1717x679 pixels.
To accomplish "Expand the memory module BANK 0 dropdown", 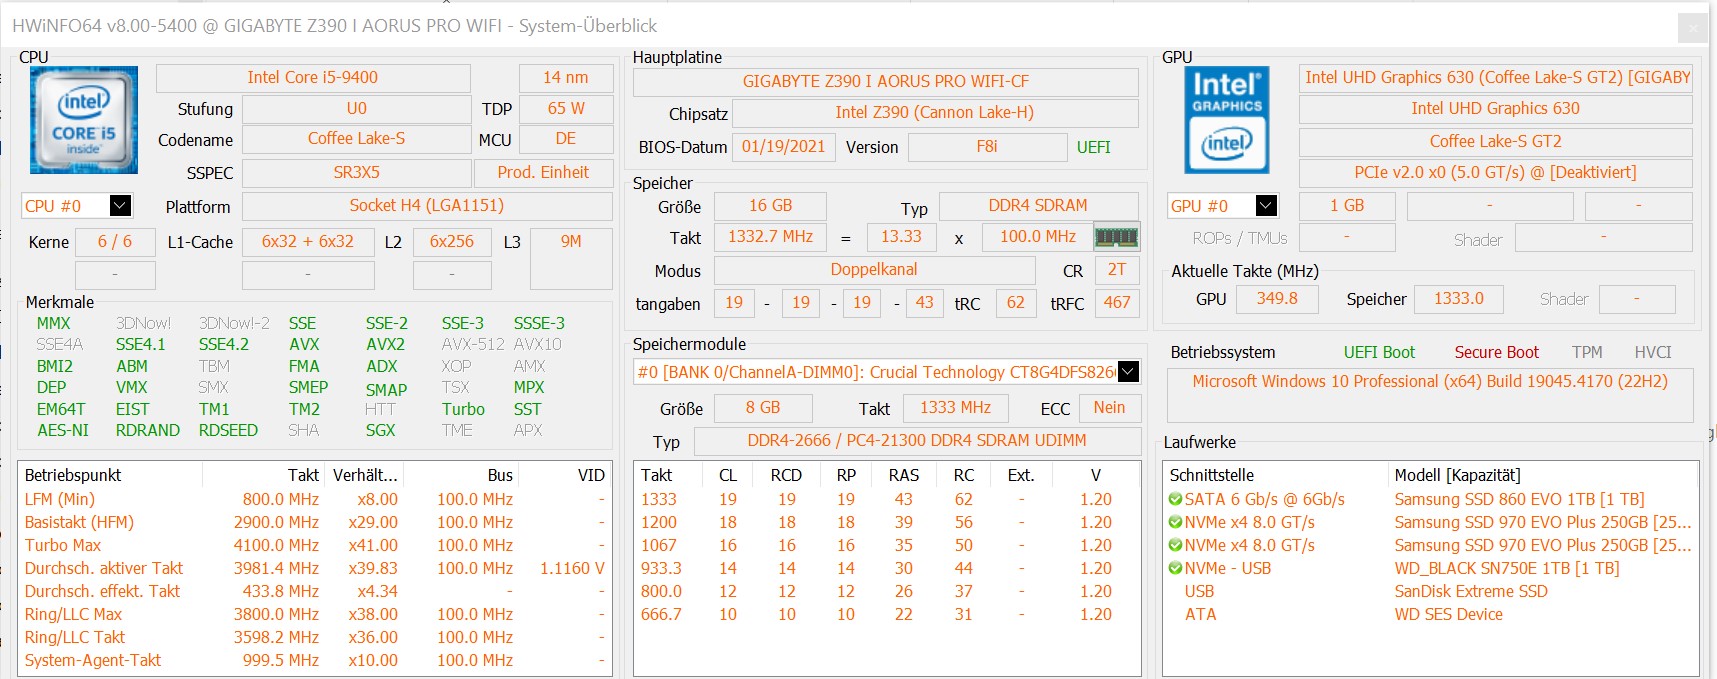I will [1128, 372].
